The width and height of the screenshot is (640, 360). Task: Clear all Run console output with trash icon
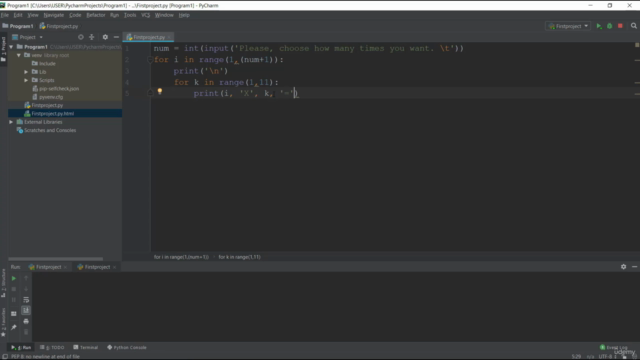(26, 332)
